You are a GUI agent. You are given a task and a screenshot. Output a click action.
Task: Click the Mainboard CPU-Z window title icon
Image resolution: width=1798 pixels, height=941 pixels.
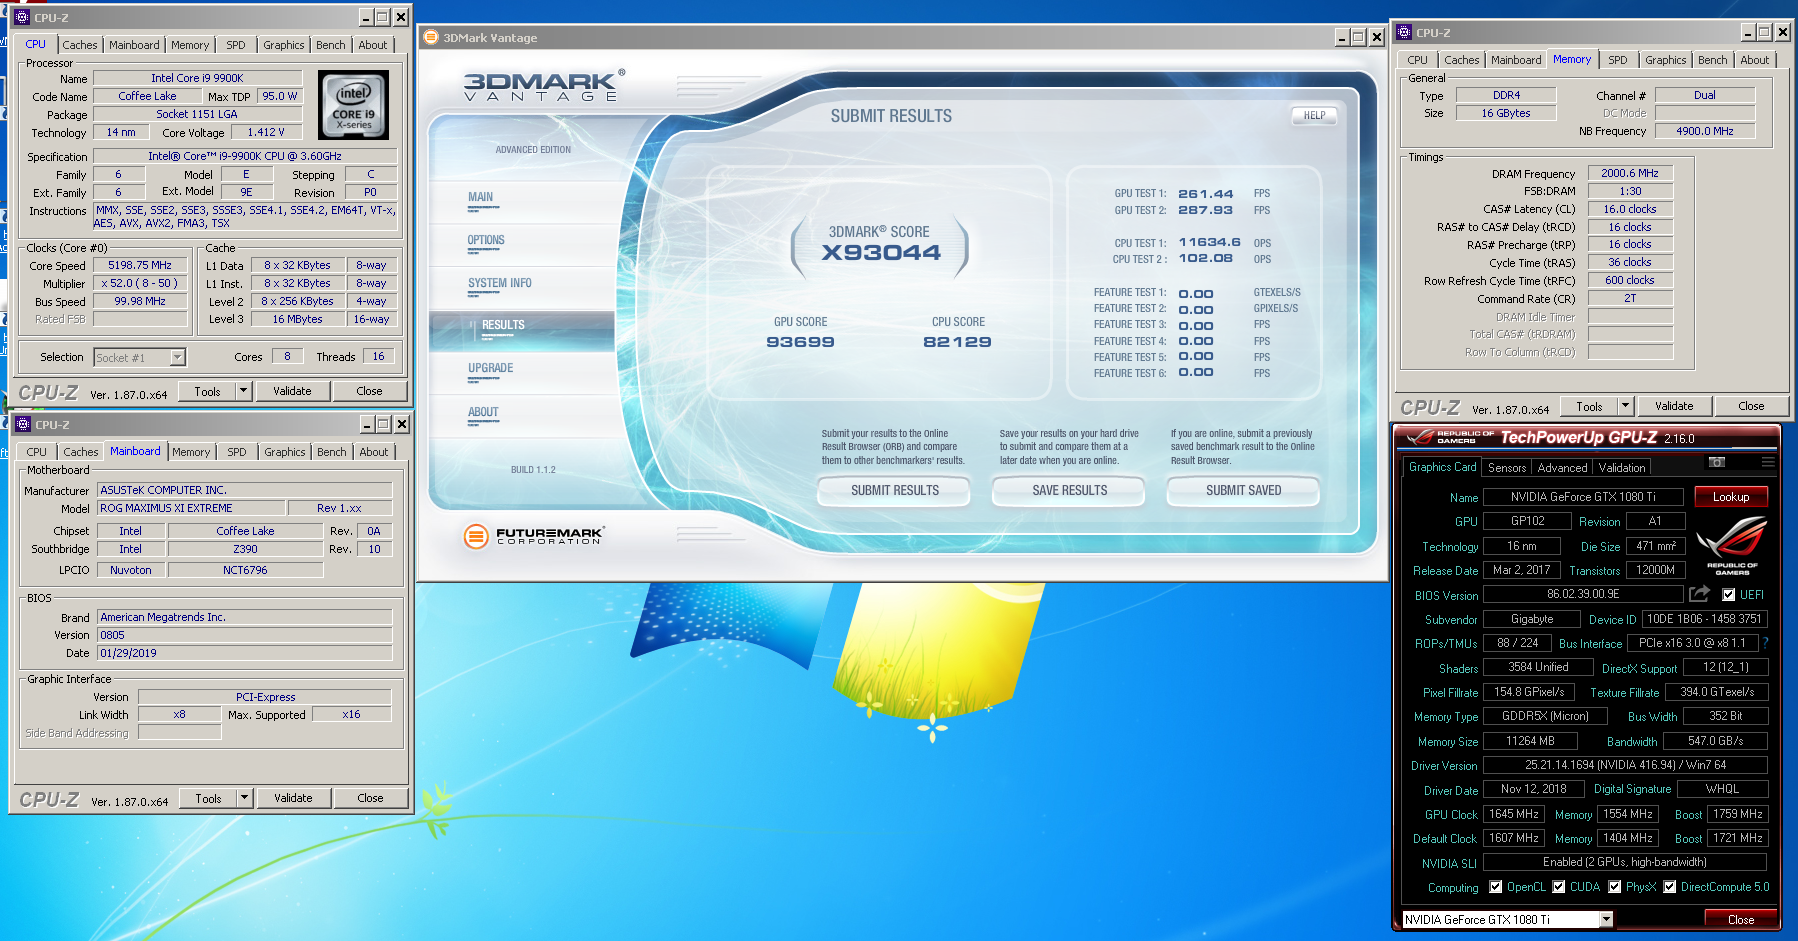(x=23, y=424)
